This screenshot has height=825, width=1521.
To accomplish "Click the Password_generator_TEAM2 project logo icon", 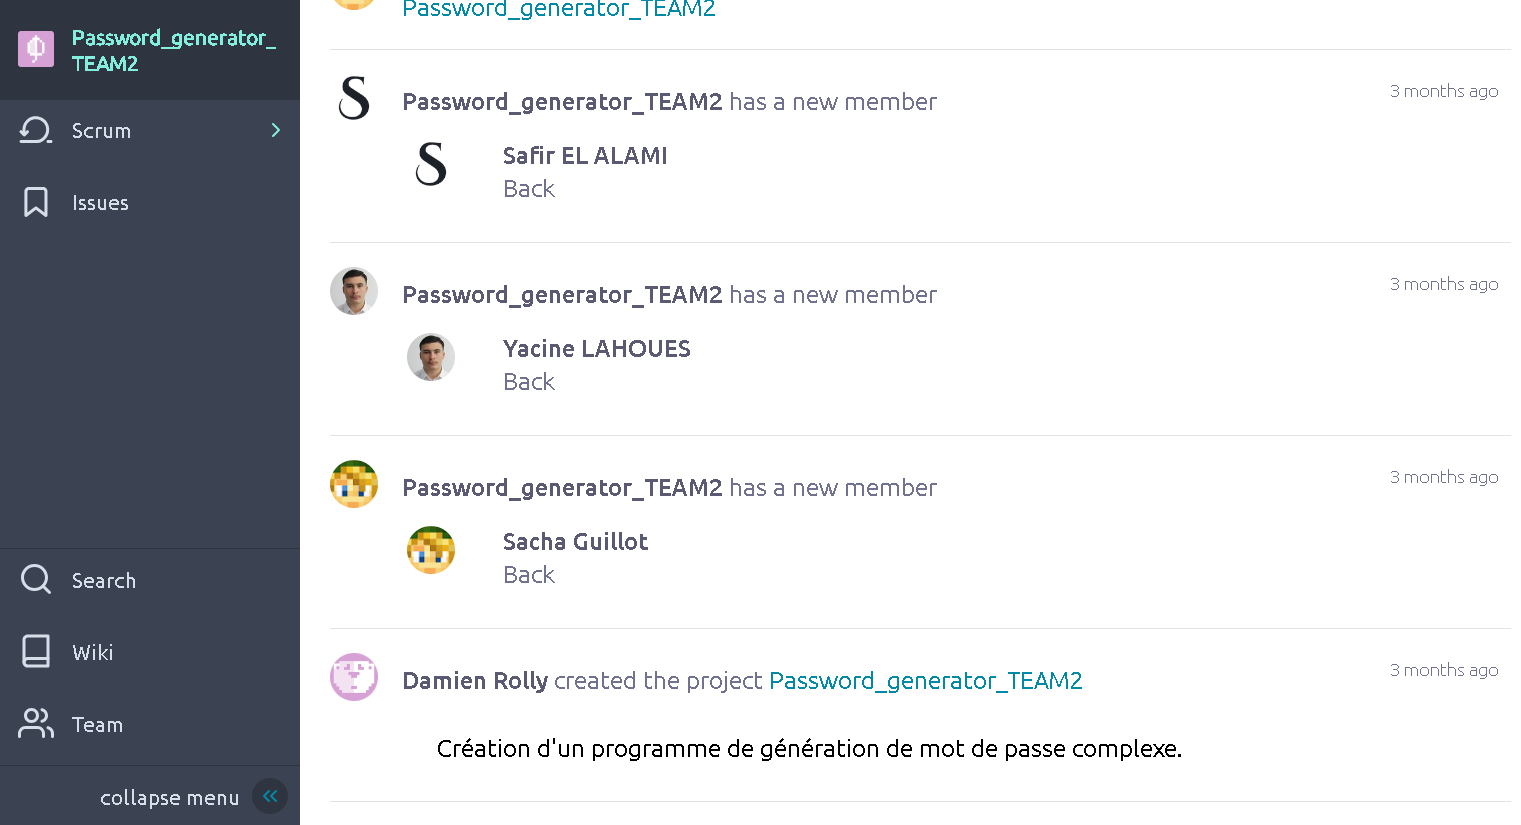I will [36, 49].
